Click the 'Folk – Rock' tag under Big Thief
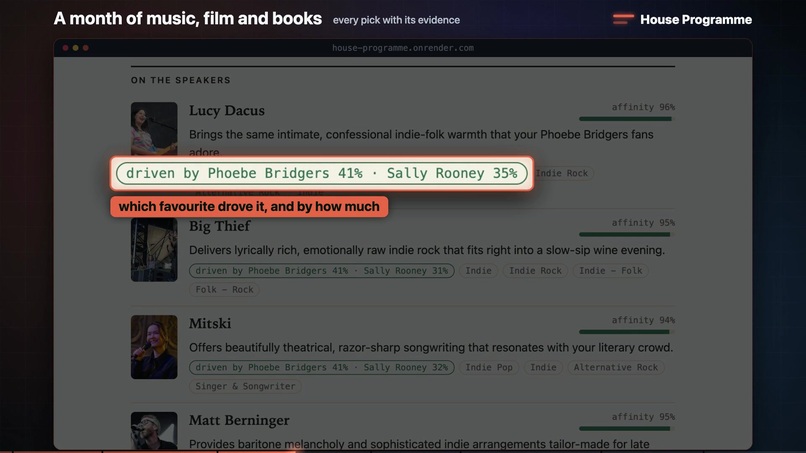Image resolution: width=806 pixels, height=453 pixels. pos(224,289)
